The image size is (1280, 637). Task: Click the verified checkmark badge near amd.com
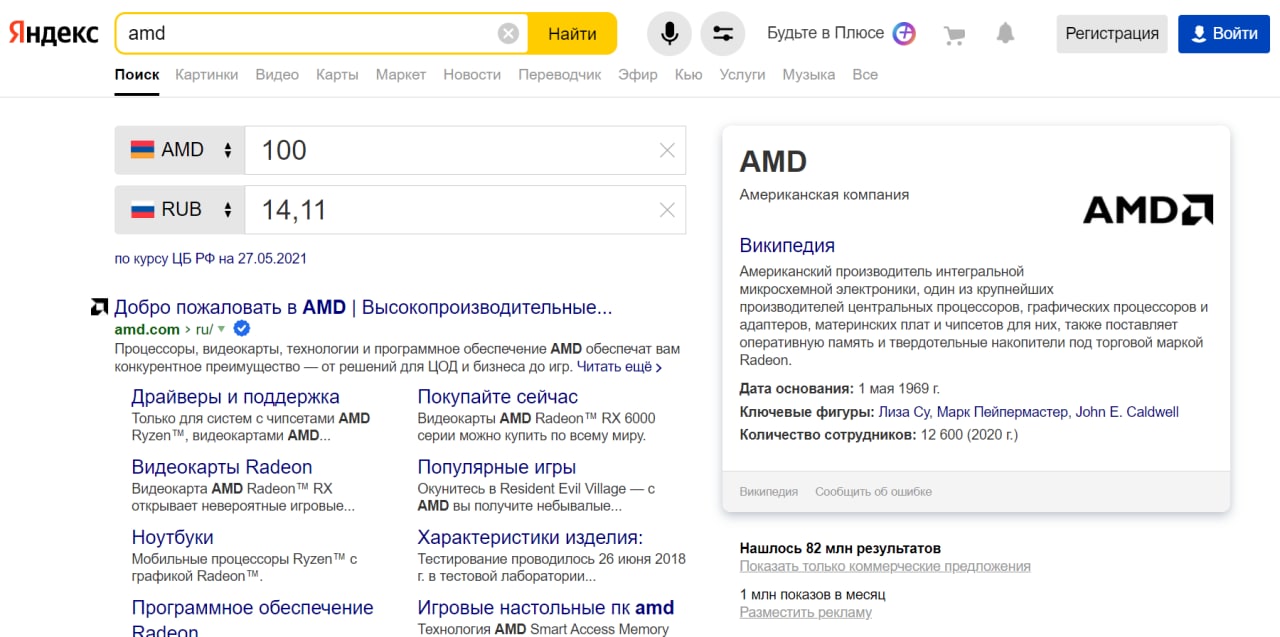click(x=241, y=329)
